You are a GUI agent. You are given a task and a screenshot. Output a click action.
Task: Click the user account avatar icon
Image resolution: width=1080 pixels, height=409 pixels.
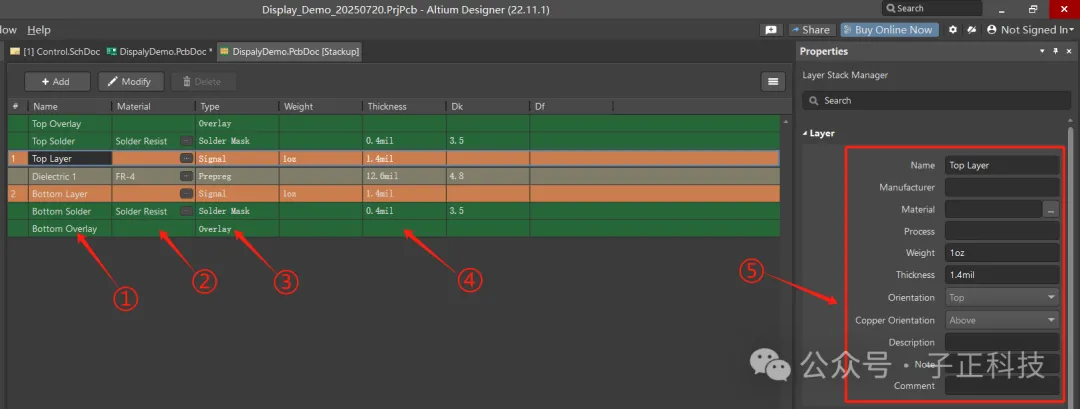992,30
